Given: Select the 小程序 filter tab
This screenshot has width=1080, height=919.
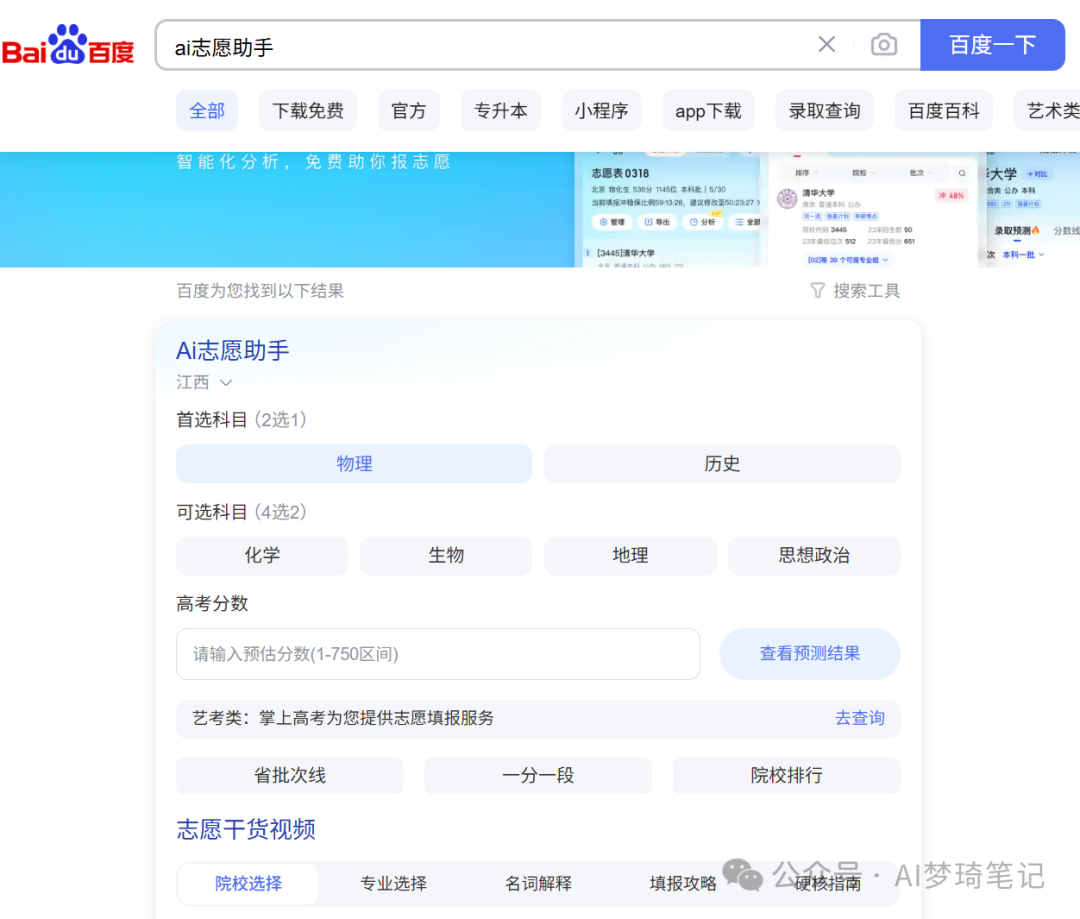Looking at the screenshot, I should point(601,111).
